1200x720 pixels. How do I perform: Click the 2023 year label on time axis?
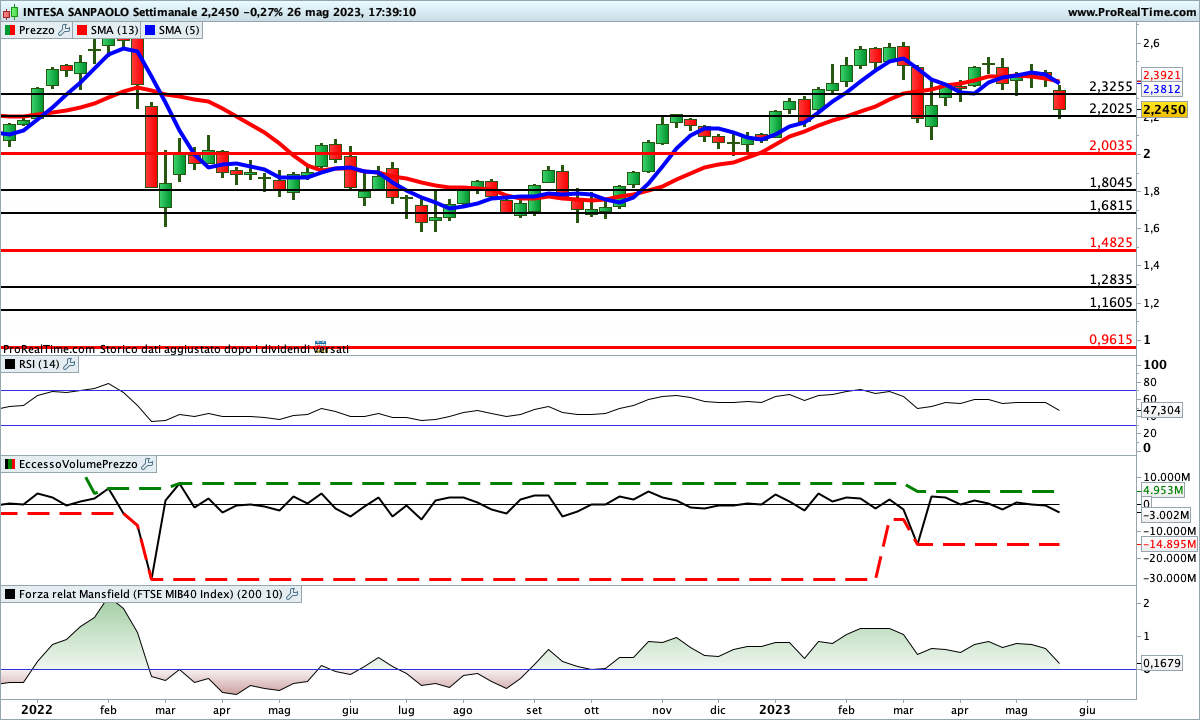tap(774, 709)
